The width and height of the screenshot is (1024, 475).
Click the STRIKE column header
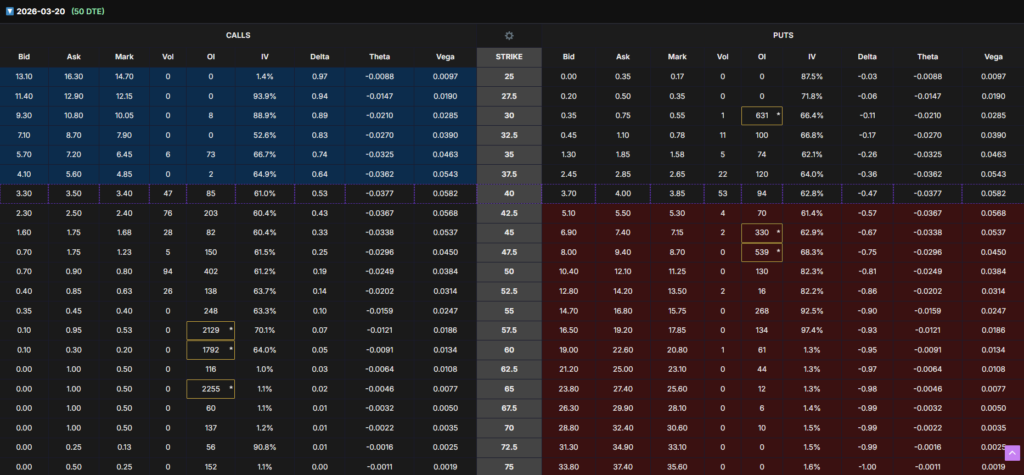click(x=509, y=57)
